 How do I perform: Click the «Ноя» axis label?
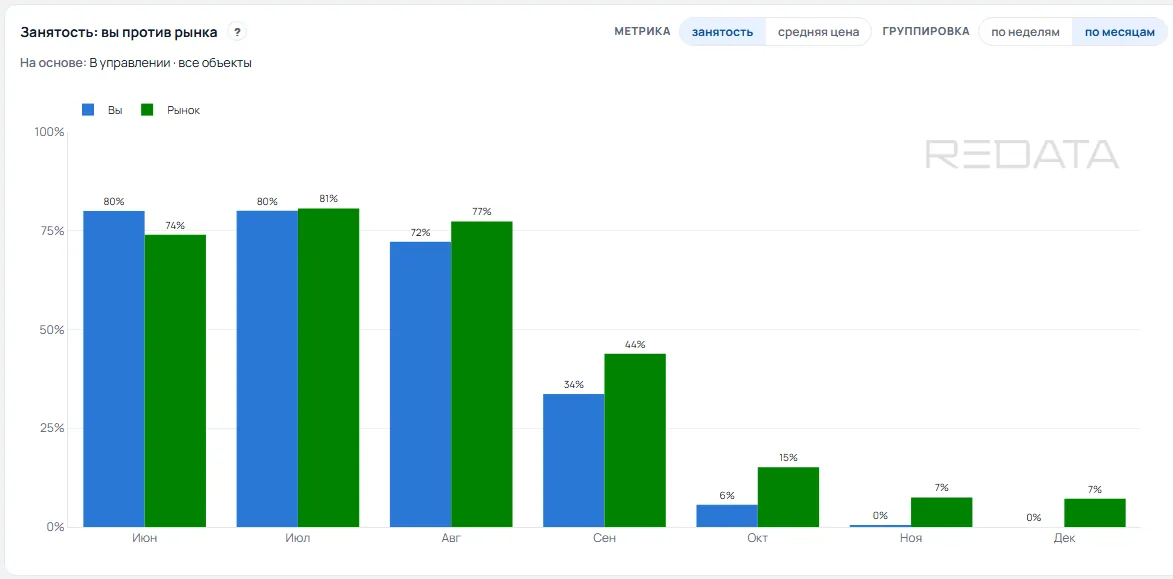(911, 539)
